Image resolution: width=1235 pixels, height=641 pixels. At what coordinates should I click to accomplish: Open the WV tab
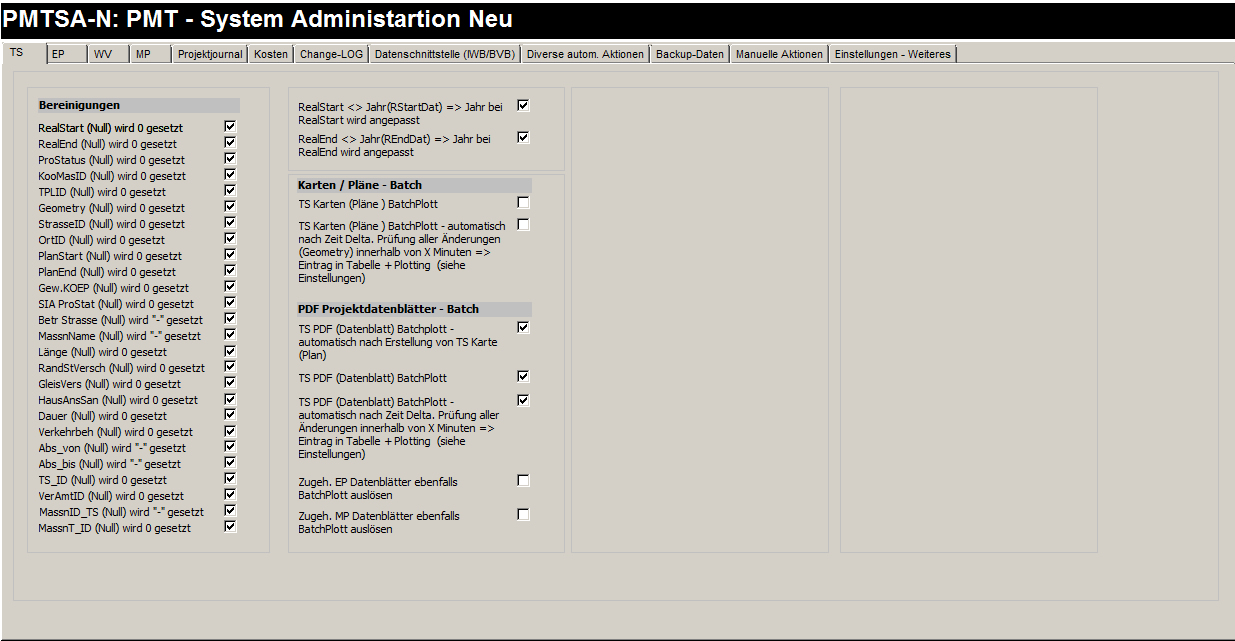103,54
